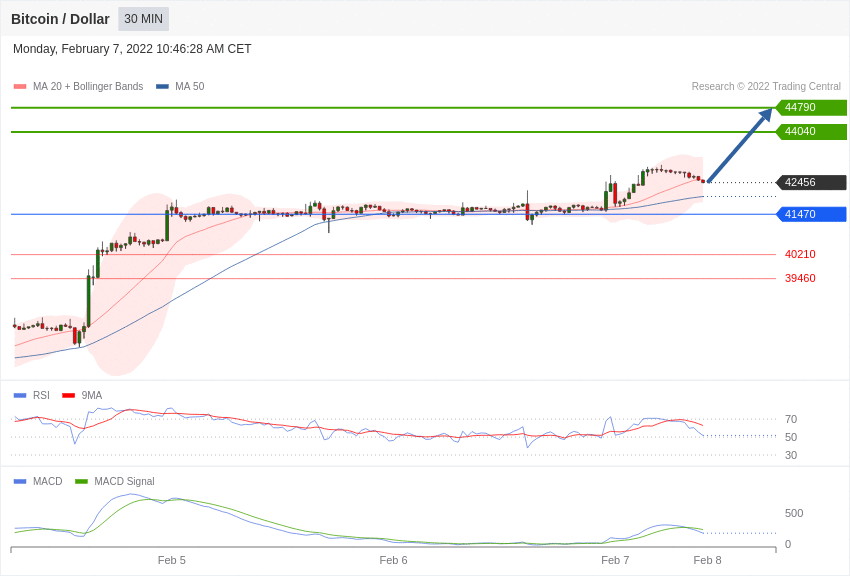Screen dimensions: 850x576
Task: Click the MACD Signal legend marker
Action: (x=81, y=482)
